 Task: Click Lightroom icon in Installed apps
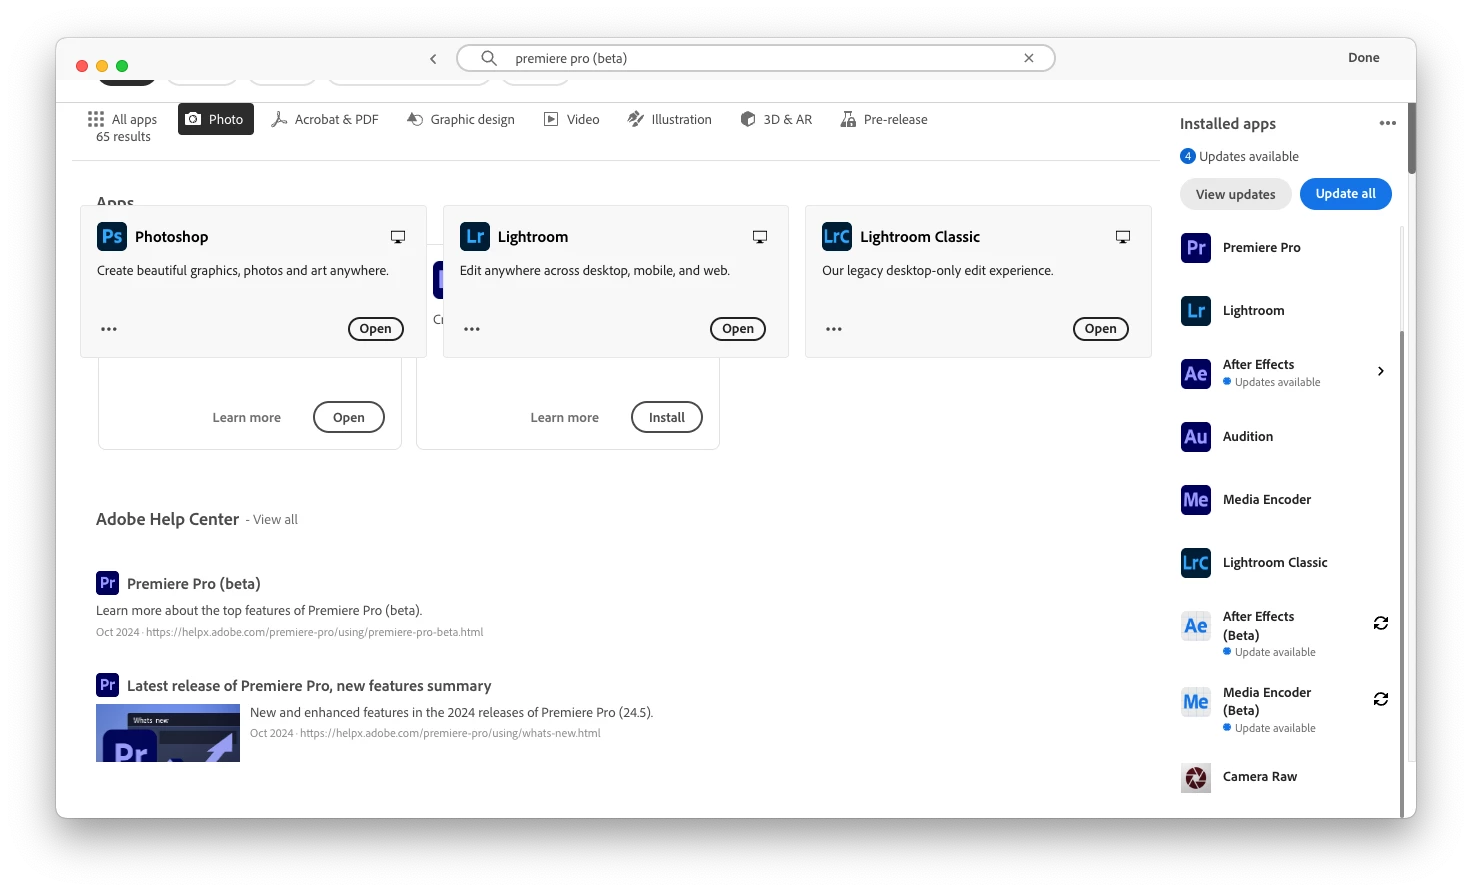click(1196, 311)
